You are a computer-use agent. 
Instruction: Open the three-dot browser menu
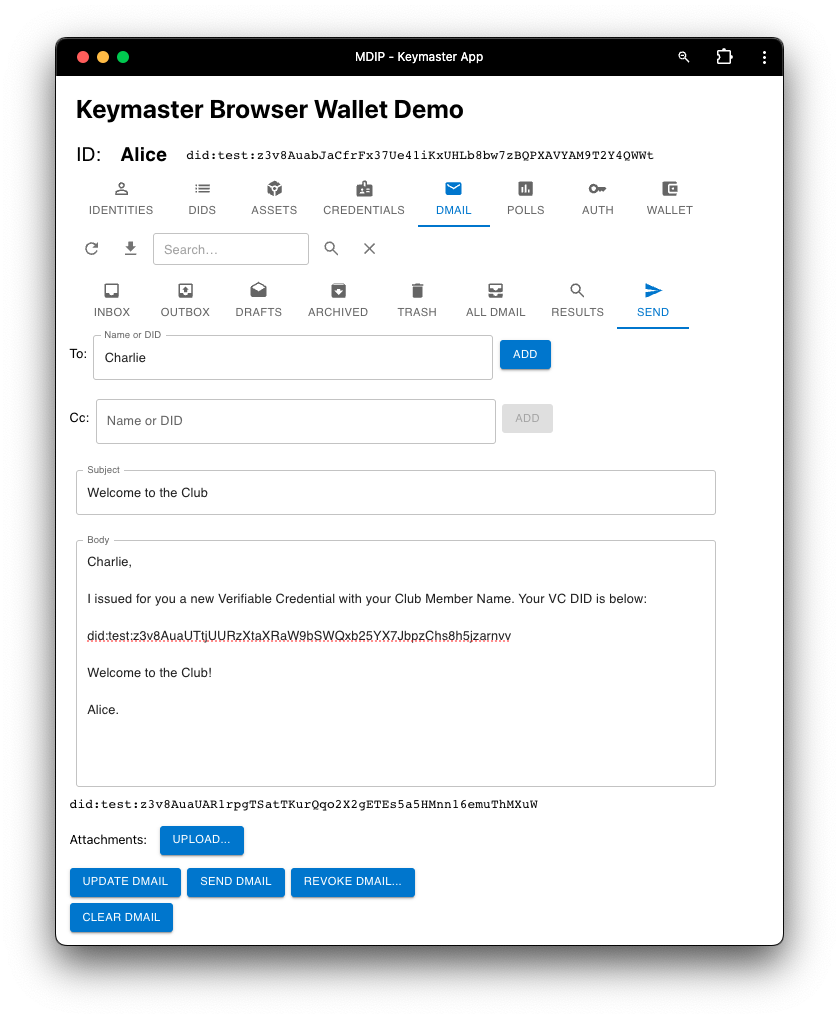(764, 57)
